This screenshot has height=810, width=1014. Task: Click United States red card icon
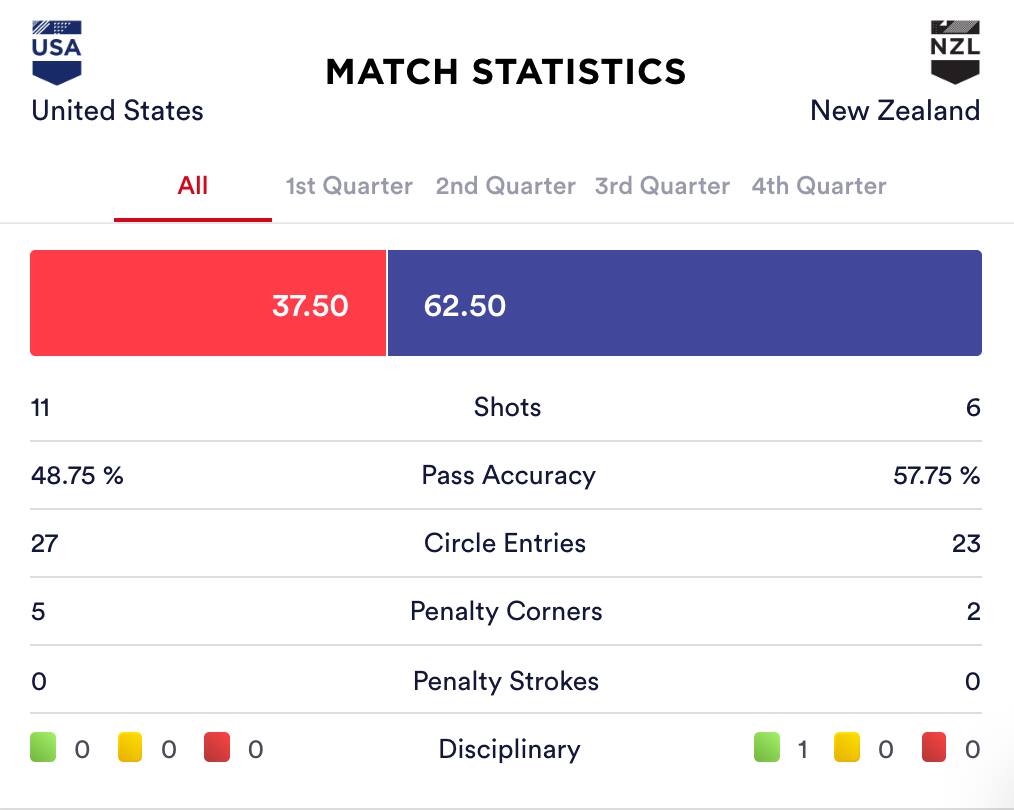coord(217,748)
